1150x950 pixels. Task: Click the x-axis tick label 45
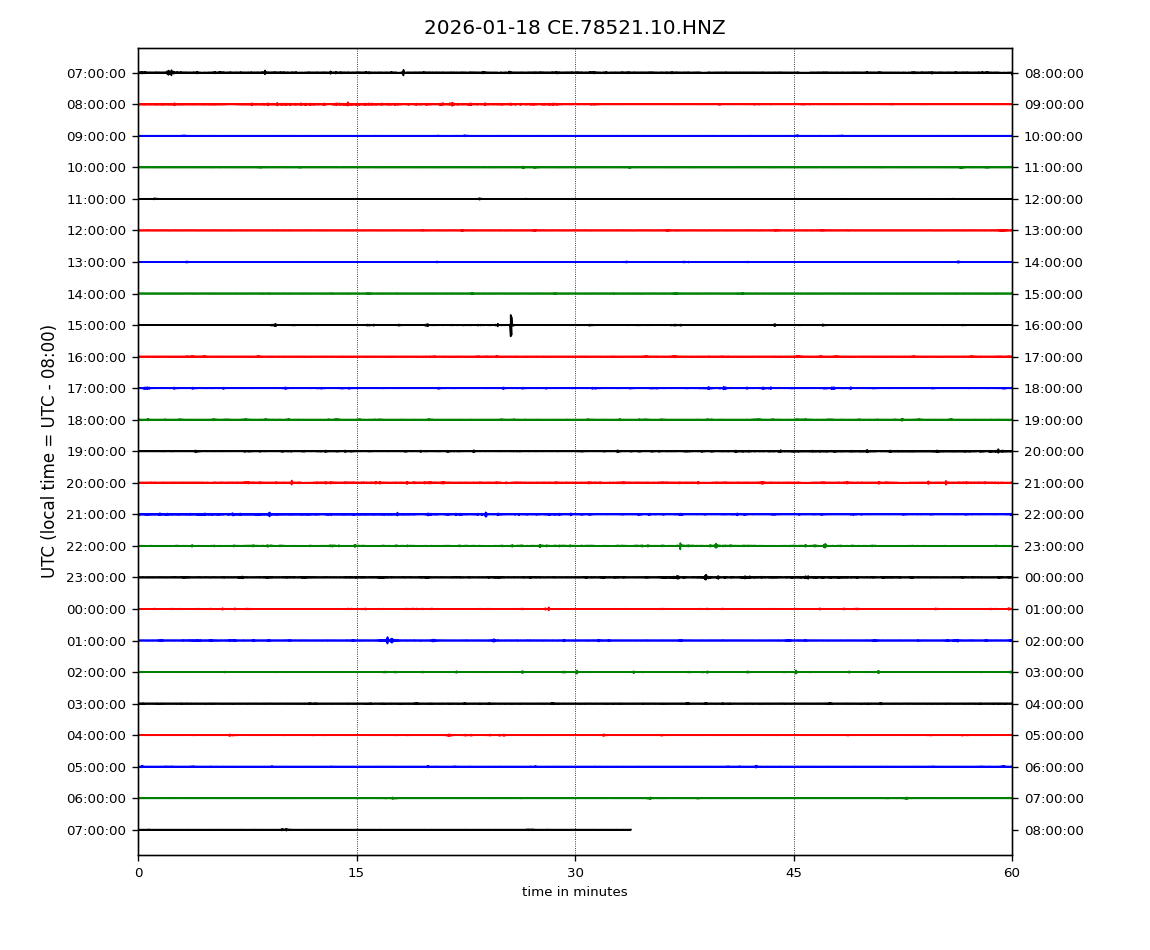(794, 873)
